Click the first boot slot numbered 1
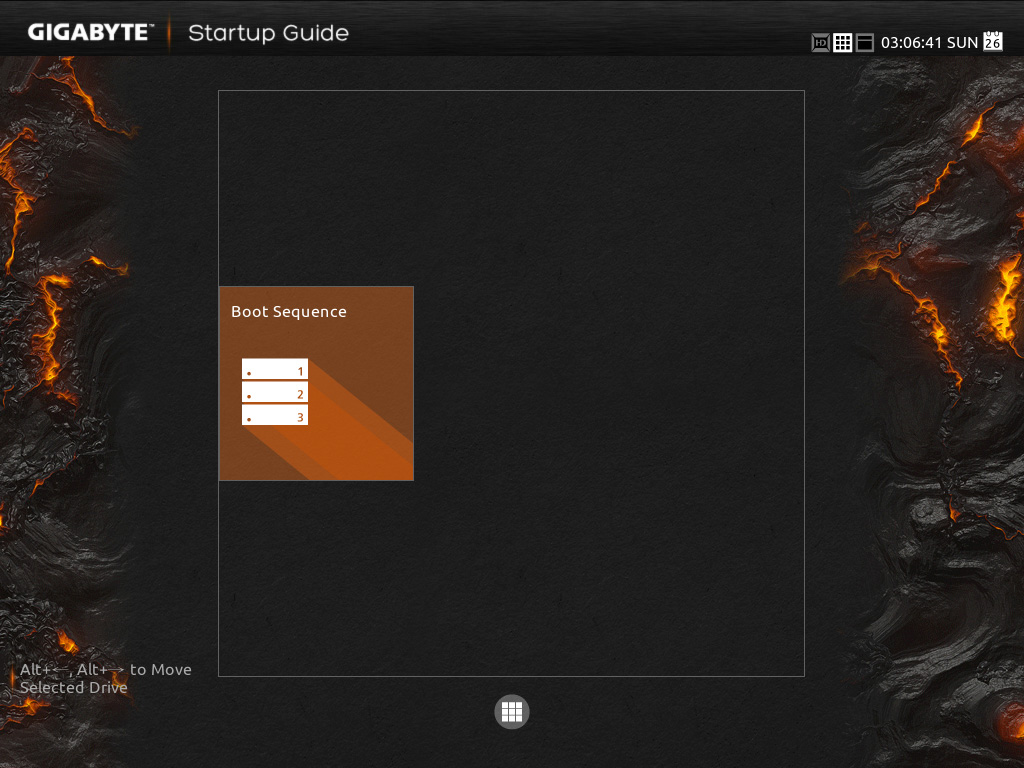This screenshot has width=1024, height=768. (275, 370)
